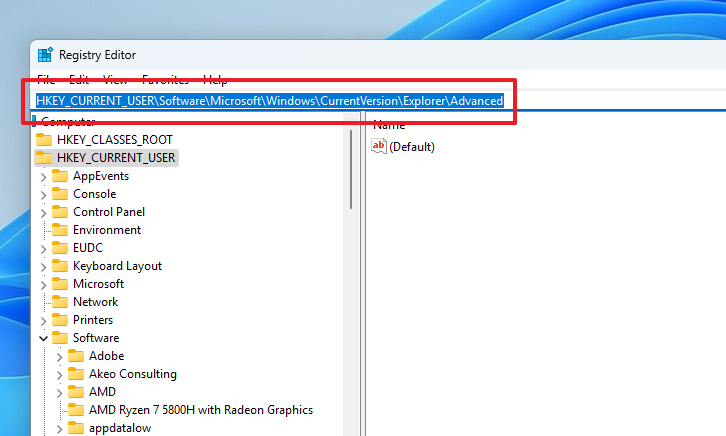Image resolution: width=726 pixels, height=436 pixels.
Task: Click the Registry Editor app icon in title bar
Action: [x=45, y=55]
